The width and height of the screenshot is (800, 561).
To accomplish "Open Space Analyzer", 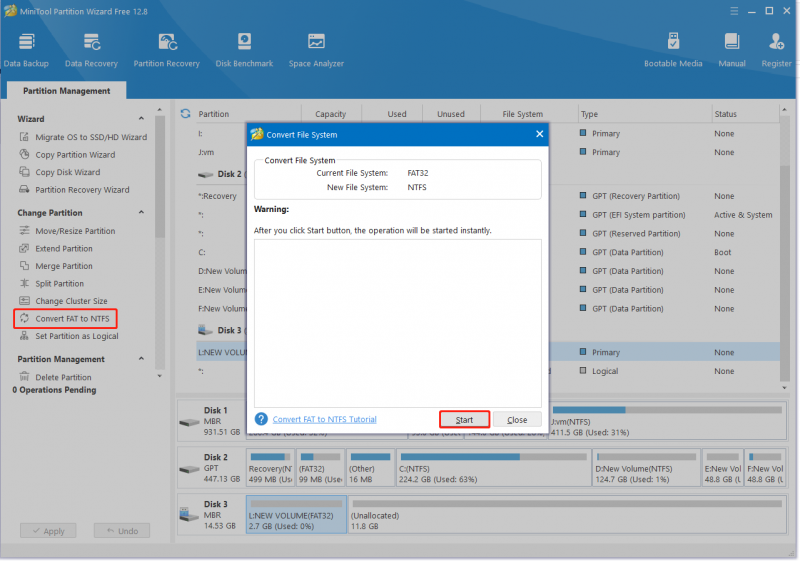I will [x=316, y=50].
